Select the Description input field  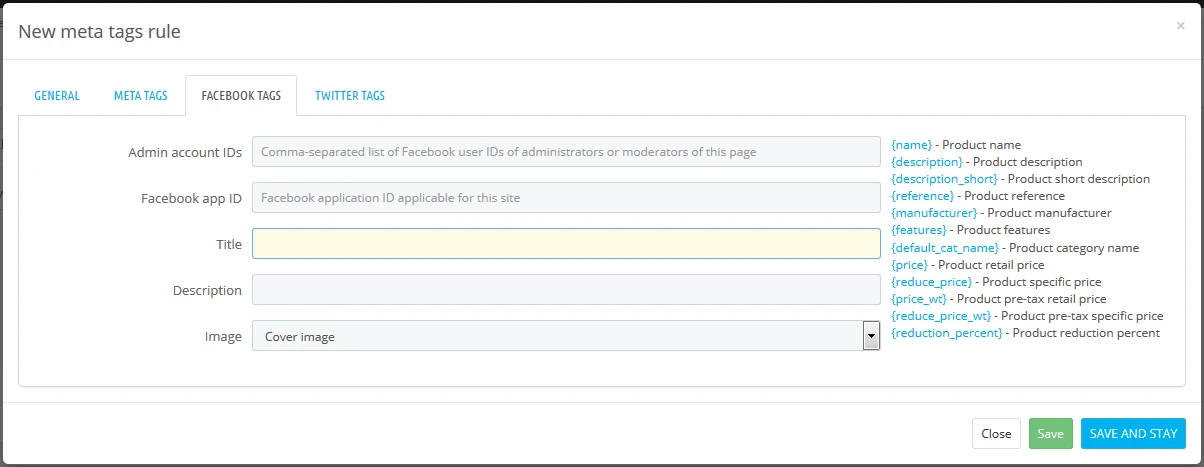tap(566, 290)
